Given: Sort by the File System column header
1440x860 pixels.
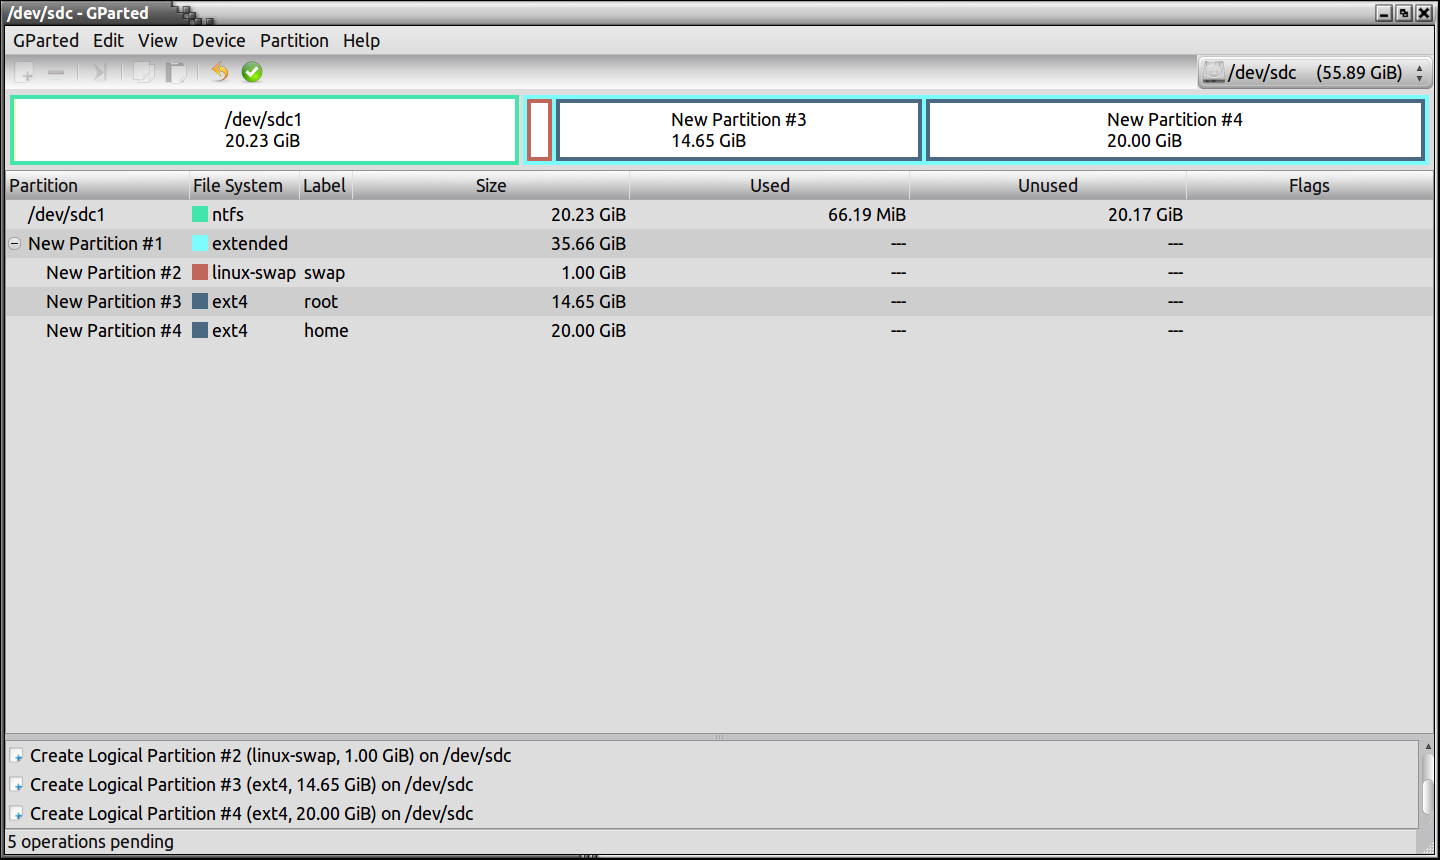Looking at the screenshot, I should [244, 186].
